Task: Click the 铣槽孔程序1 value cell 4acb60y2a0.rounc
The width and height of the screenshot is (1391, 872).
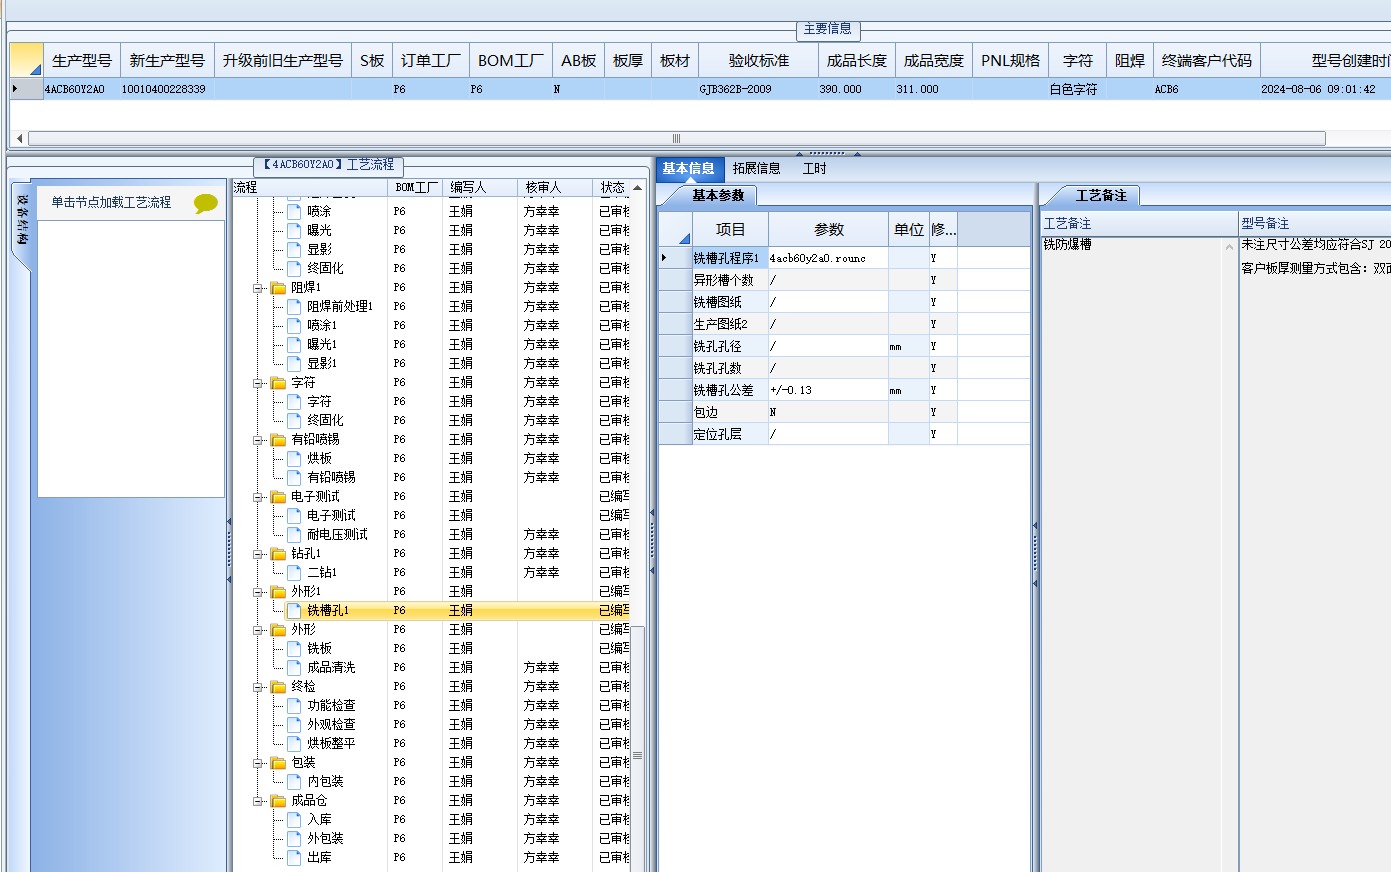Action: click(828, 258)
